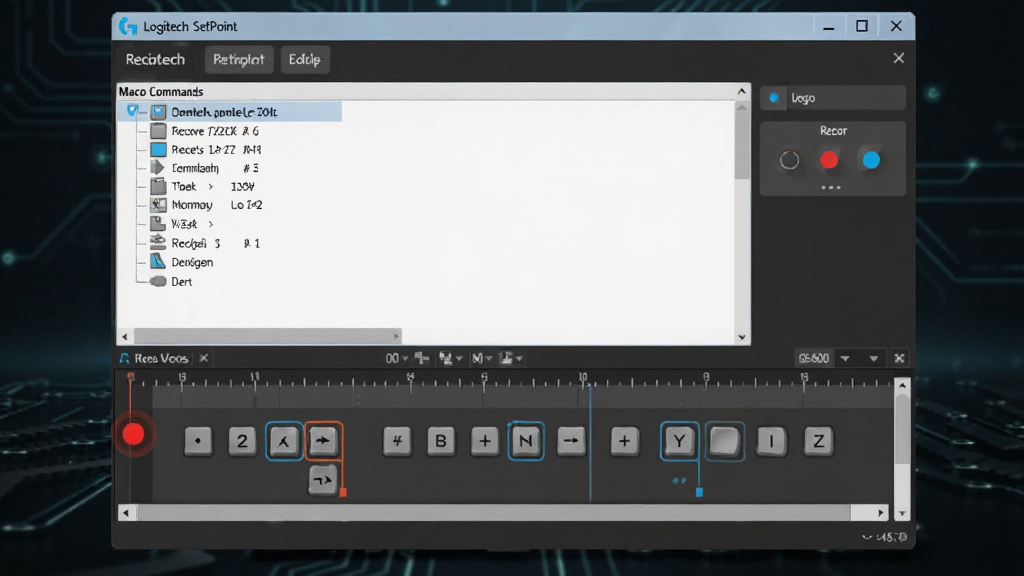This screenshot has height=576, width=1024.
Task: Switch to the Retnplot tab
Action: [239, 59]
